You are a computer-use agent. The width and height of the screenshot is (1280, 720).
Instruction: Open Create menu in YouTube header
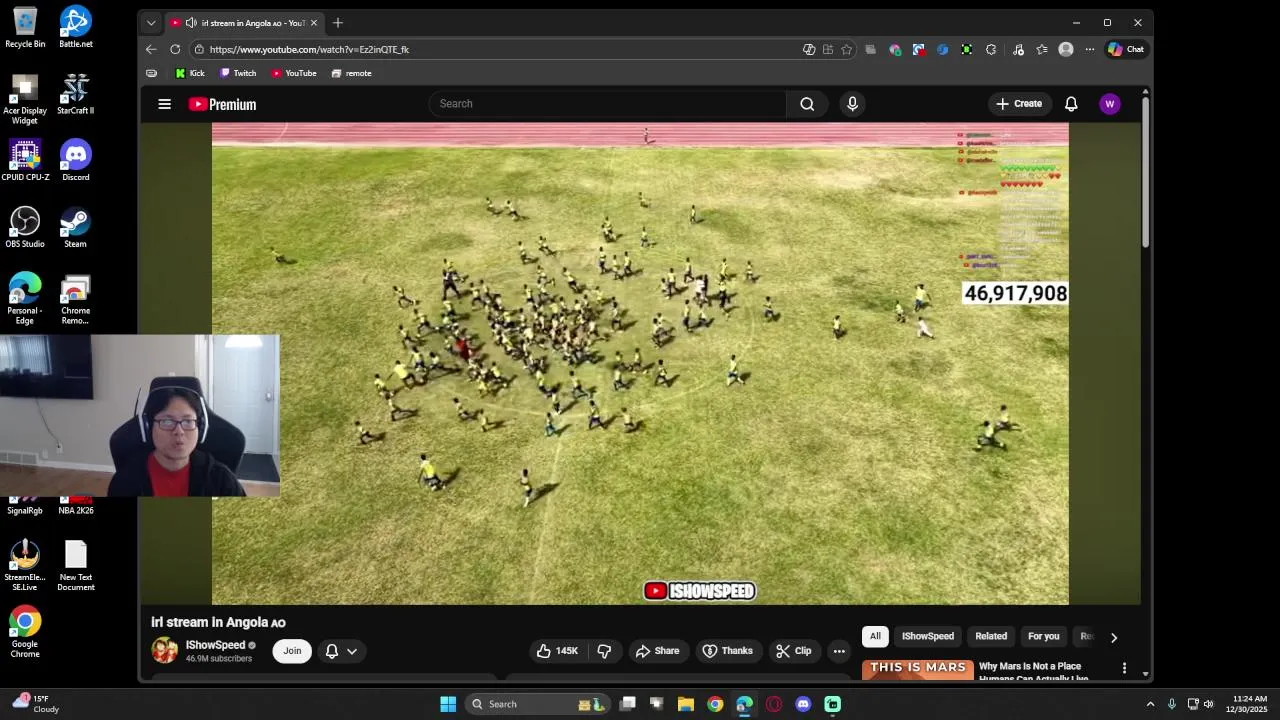(1019, 104)
